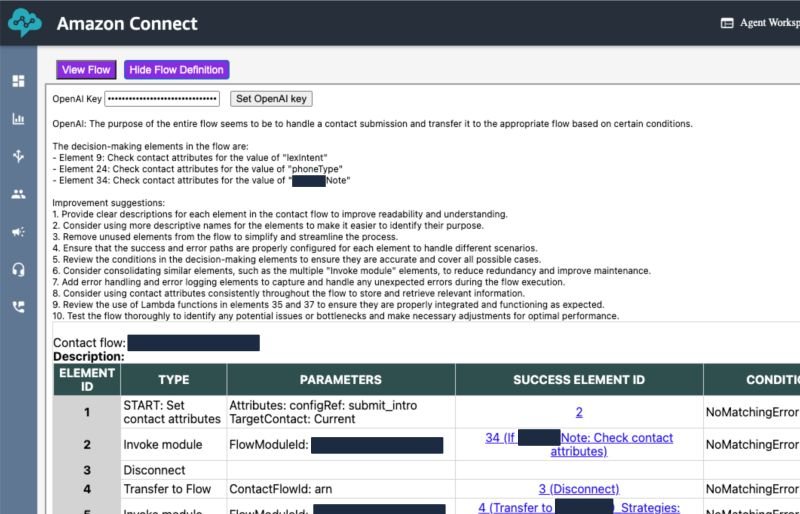
Task: Click the 'Improvement suggestions:' heading
Action: (x=109, y=203)
